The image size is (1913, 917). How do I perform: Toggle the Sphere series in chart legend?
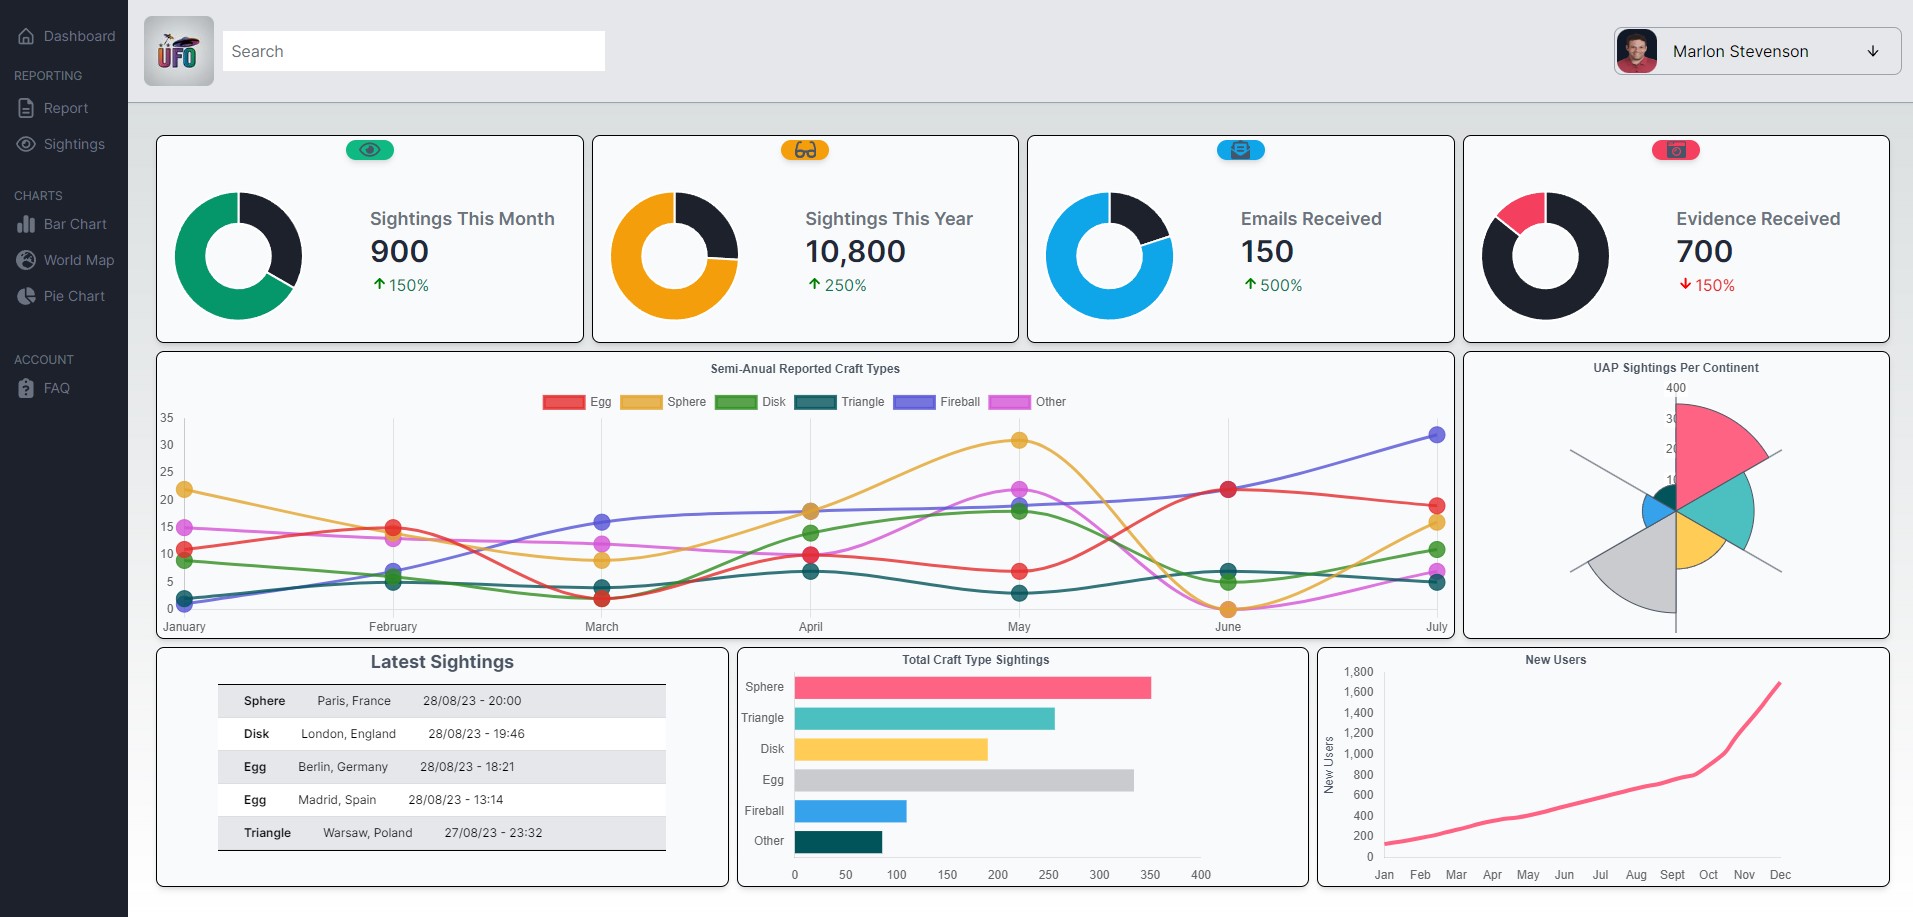(x=663, y=402)
